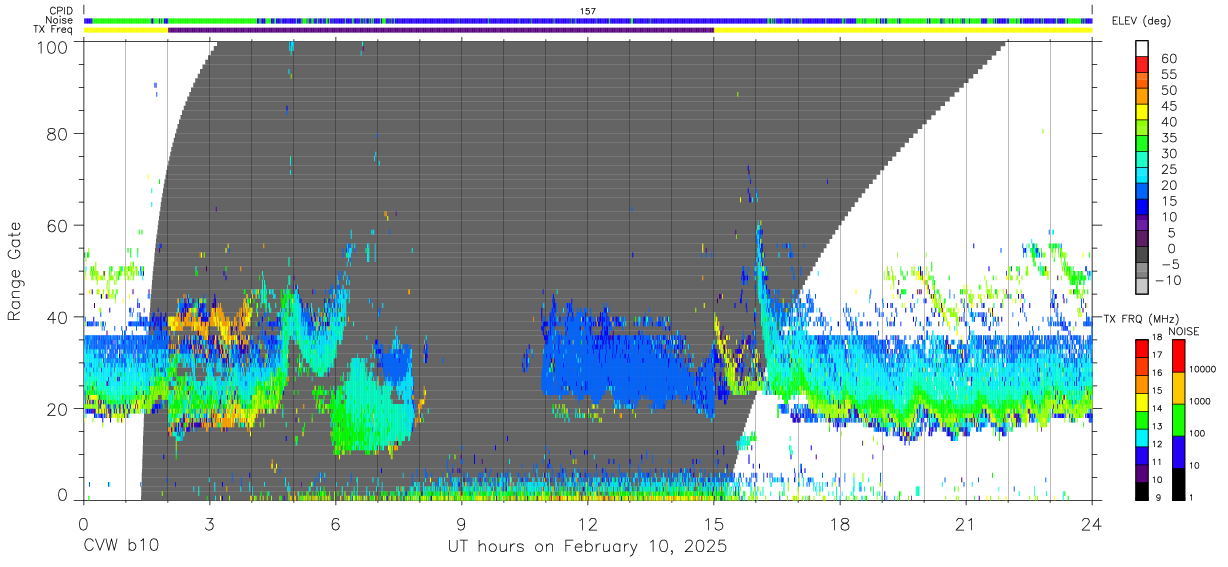The image size is (1228, 567).
Task: Click the ELEV legend value '55'
Action: tap(1168, 75)
